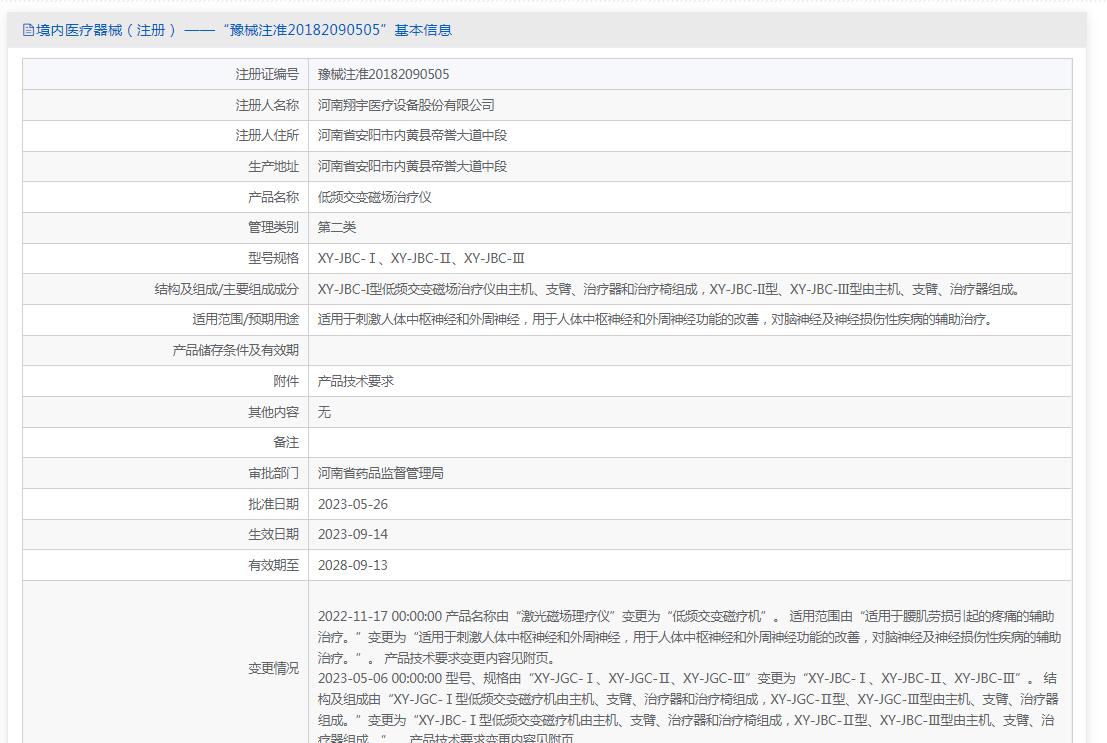
Task: Click the 有效期至 row label
Action: [273, 566]
